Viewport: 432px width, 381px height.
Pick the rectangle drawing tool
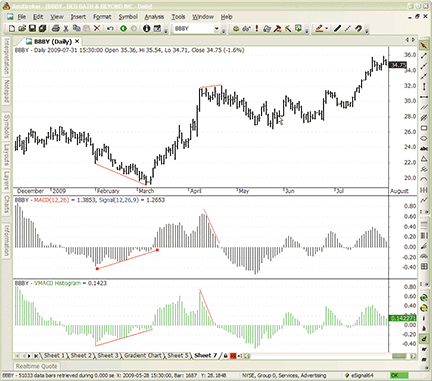point(424,128)
